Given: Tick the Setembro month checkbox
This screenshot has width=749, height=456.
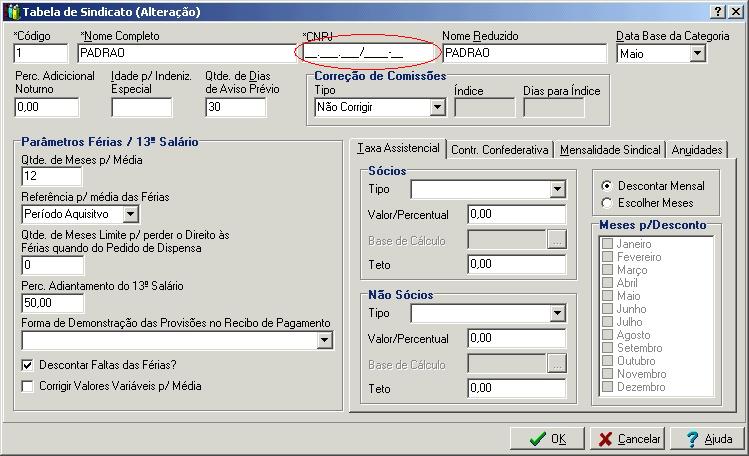Looking at the screenshot, I should click(607, 348).
